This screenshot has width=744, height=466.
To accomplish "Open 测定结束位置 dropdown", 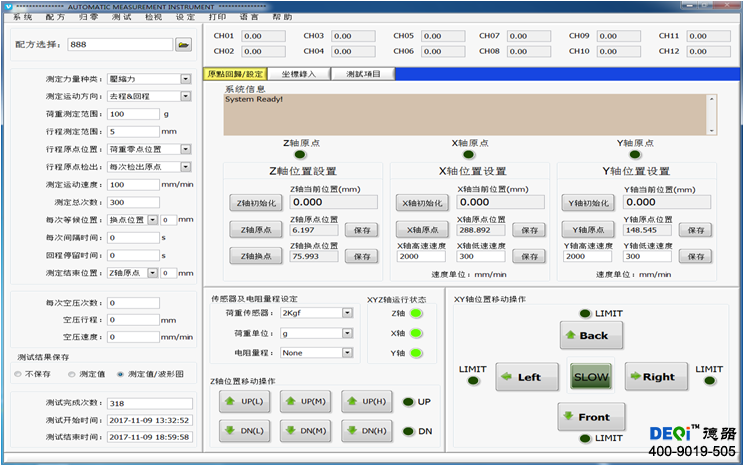I will [x=152, y=273].
